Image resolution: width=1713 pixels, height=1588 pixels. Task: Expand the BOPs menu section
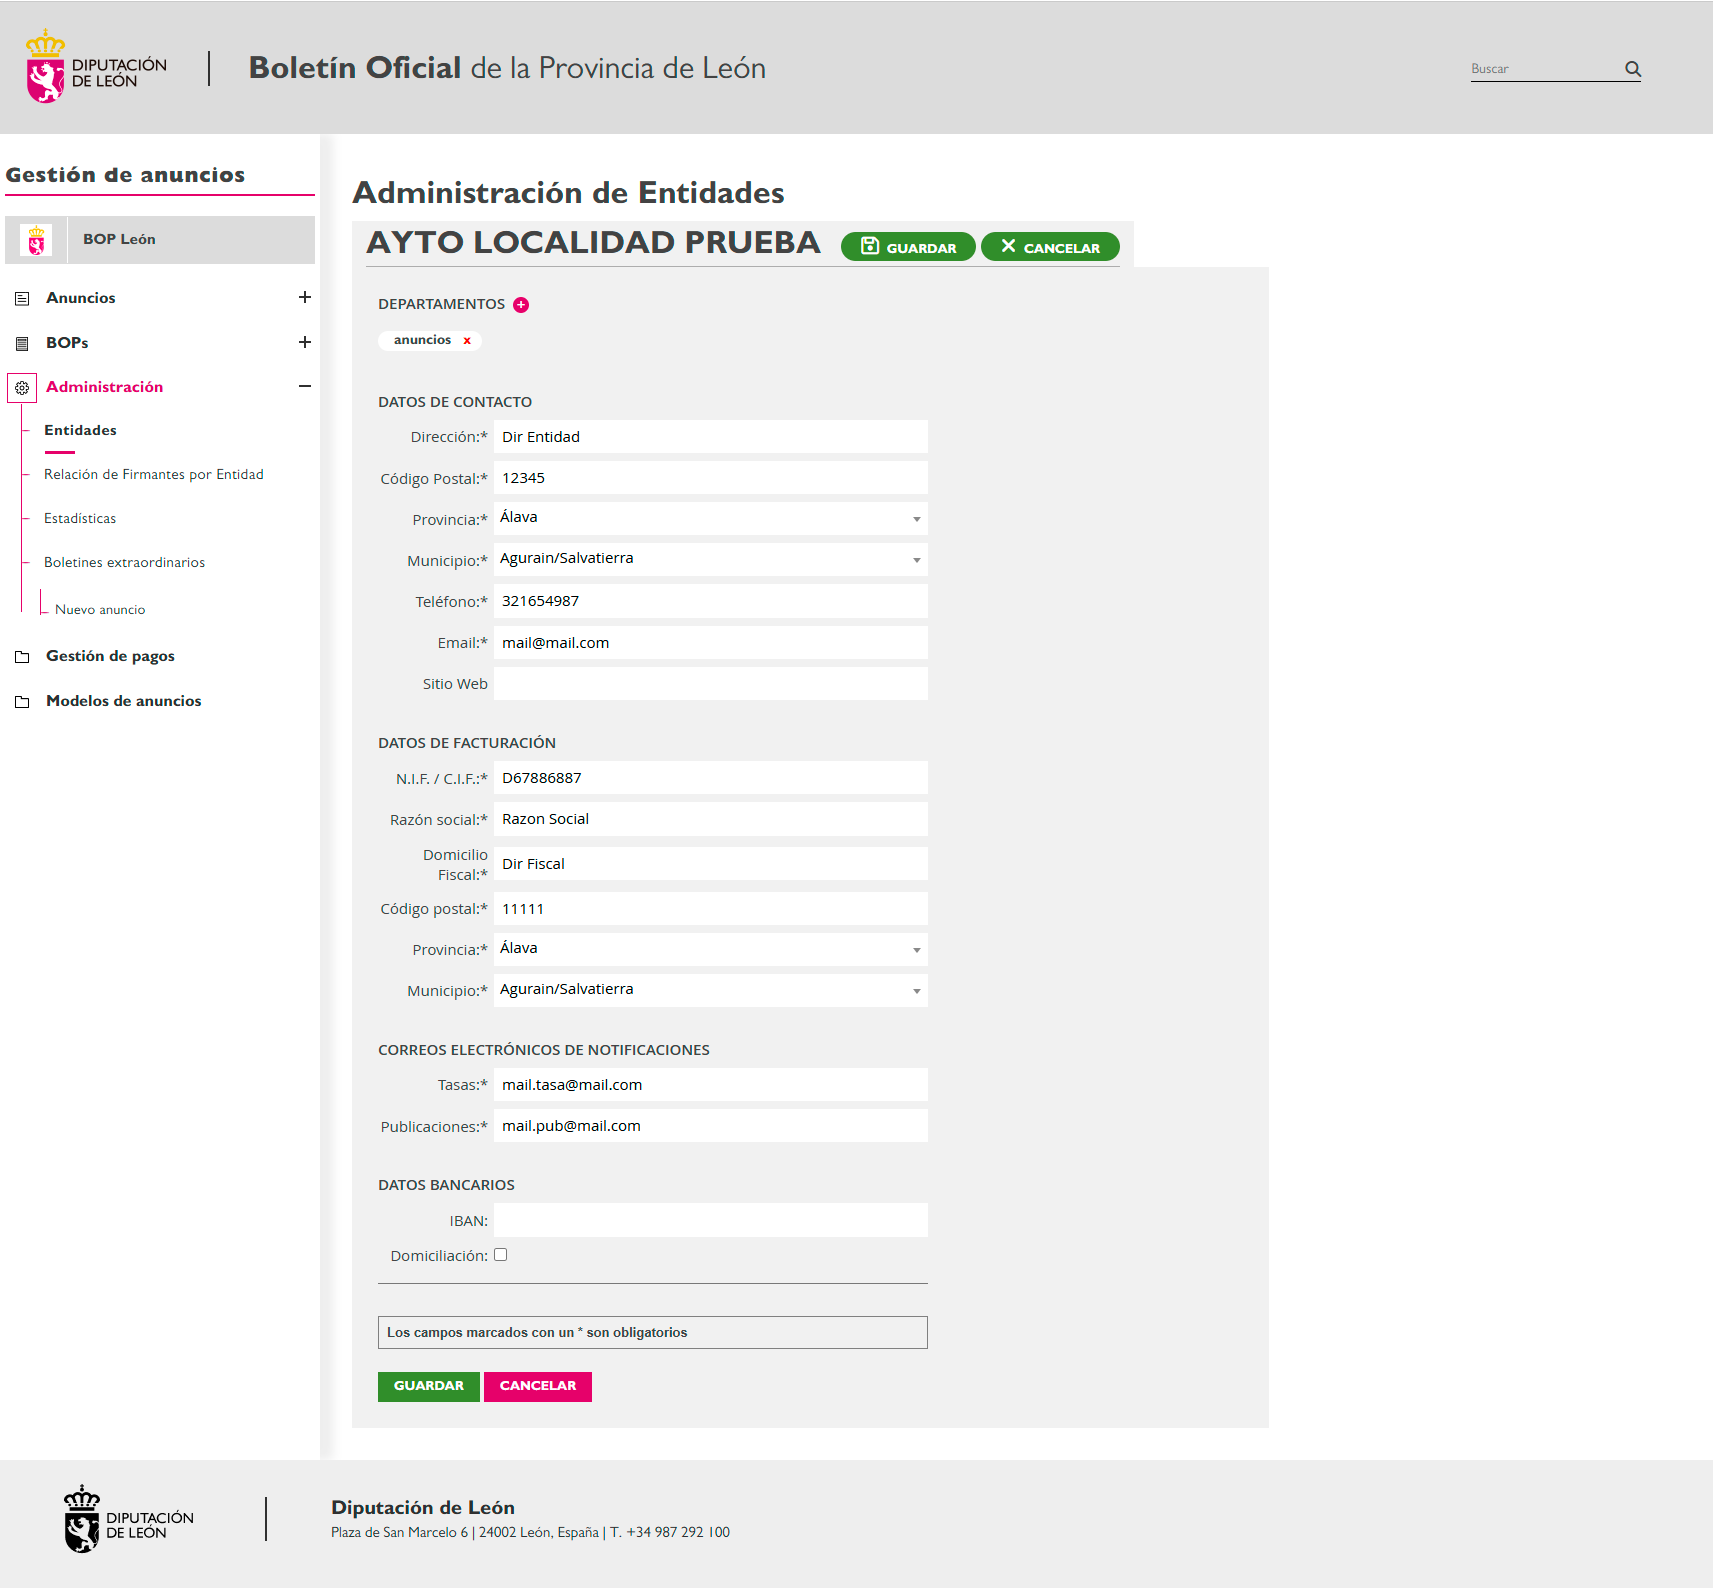pyautogui.click(x=305, y=342)
